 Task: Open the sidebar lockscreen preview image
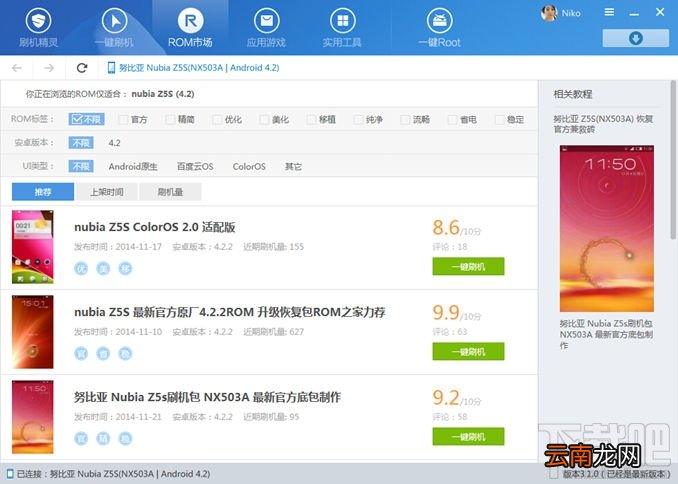click(607, 228)
